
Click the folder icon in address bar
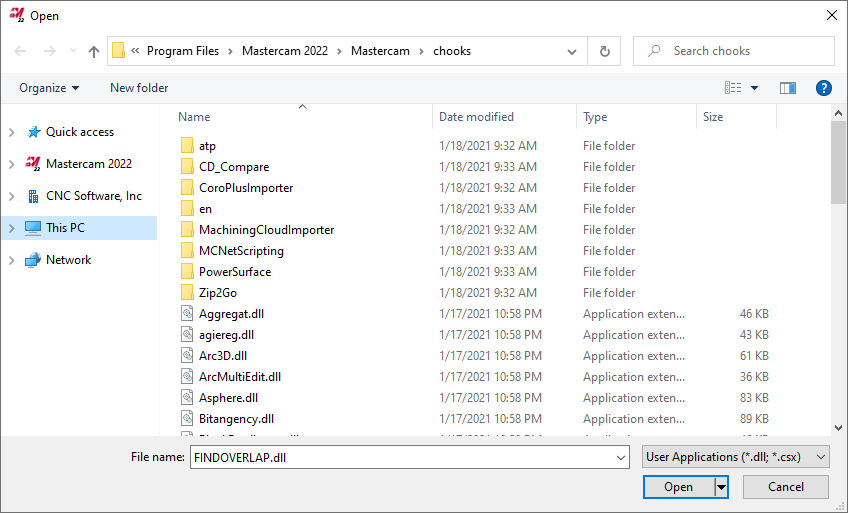coord(118,51)
